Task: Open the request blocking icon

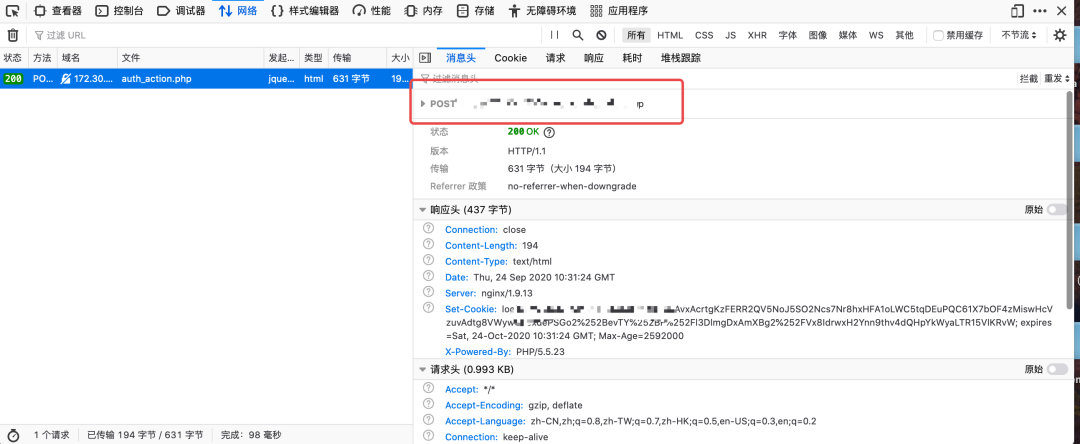Action: 601,35
